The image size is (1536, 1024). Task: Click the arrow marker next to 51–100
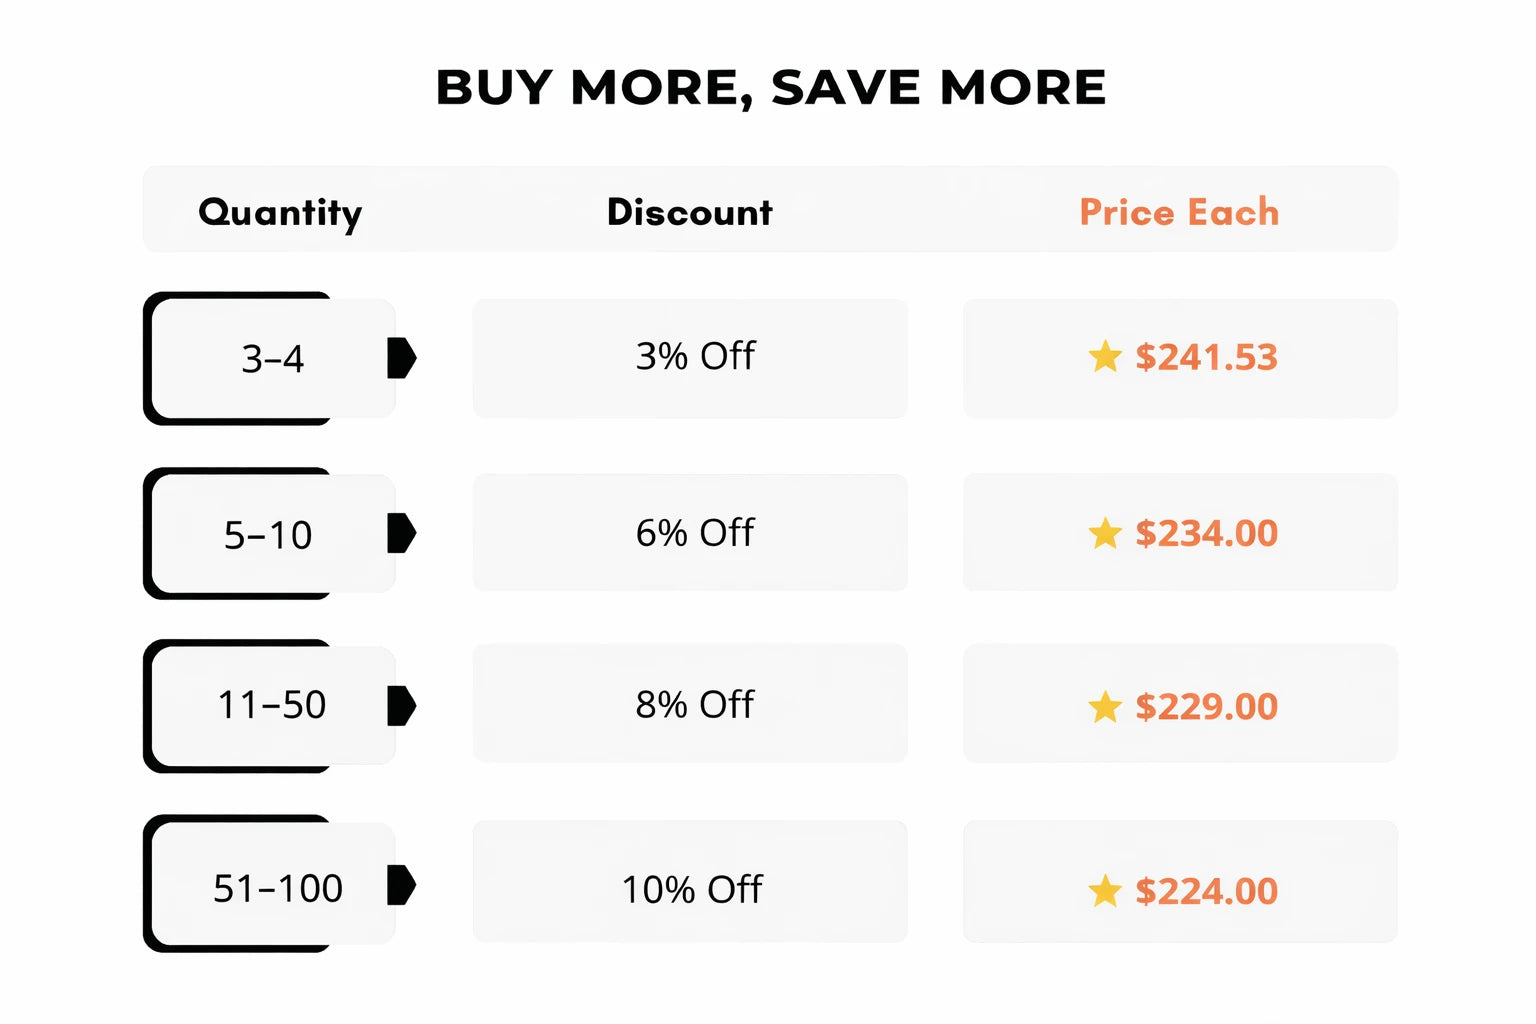[x=401, y=885]
